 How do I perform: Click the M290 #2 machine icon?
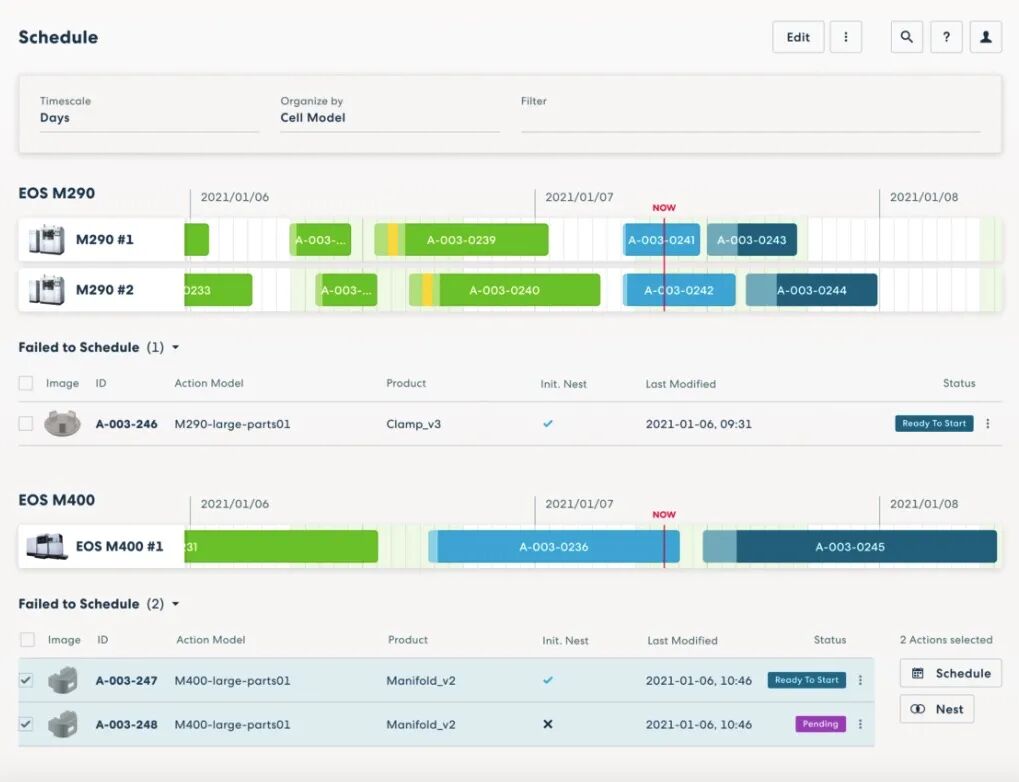click(x=47, y=290)
